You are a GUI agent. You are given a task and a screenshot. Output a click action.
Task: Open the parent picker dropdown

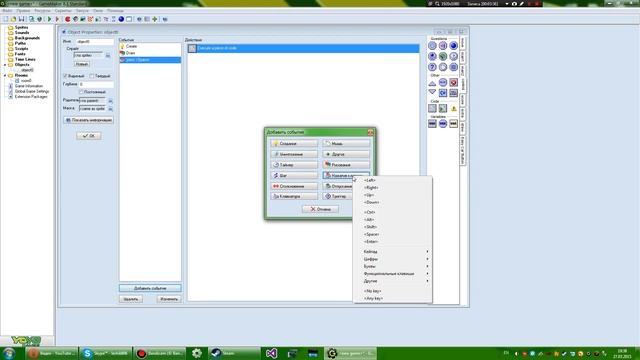tap(110, 101)
